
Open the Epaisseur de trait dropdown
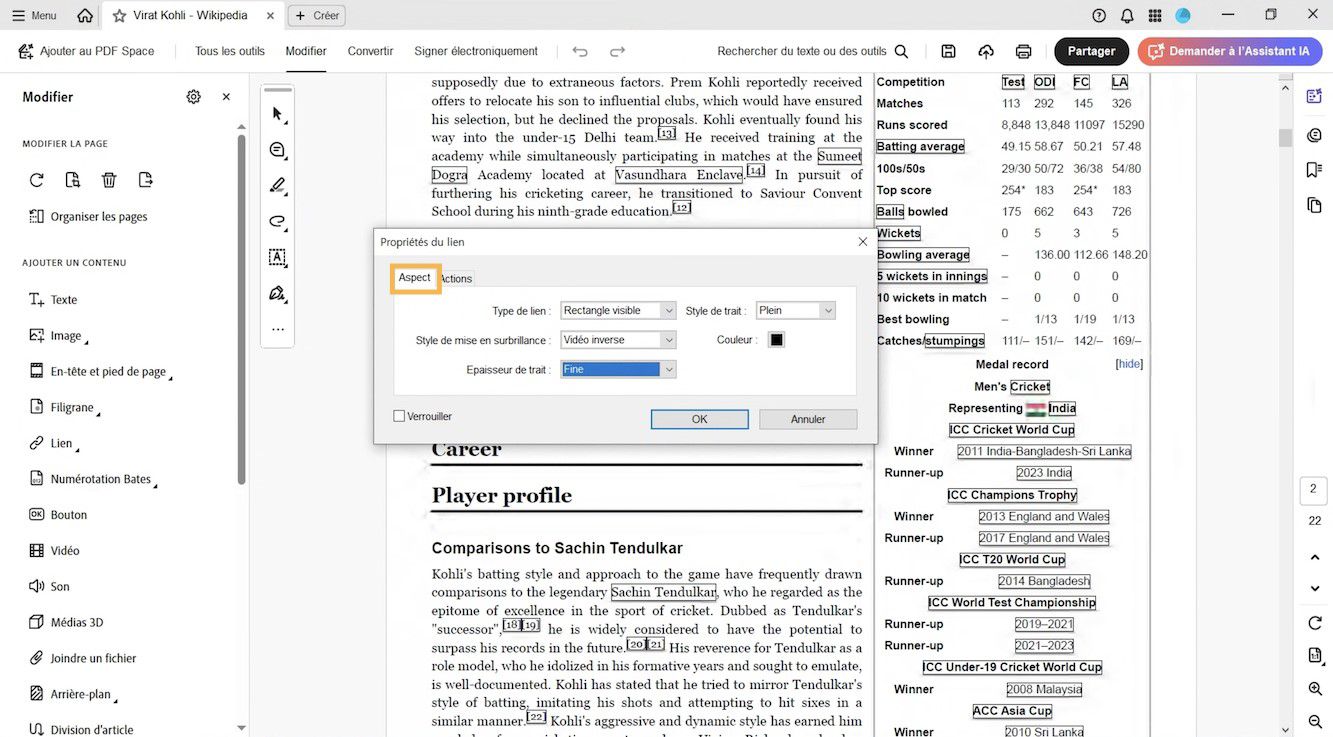click(619, 370)
